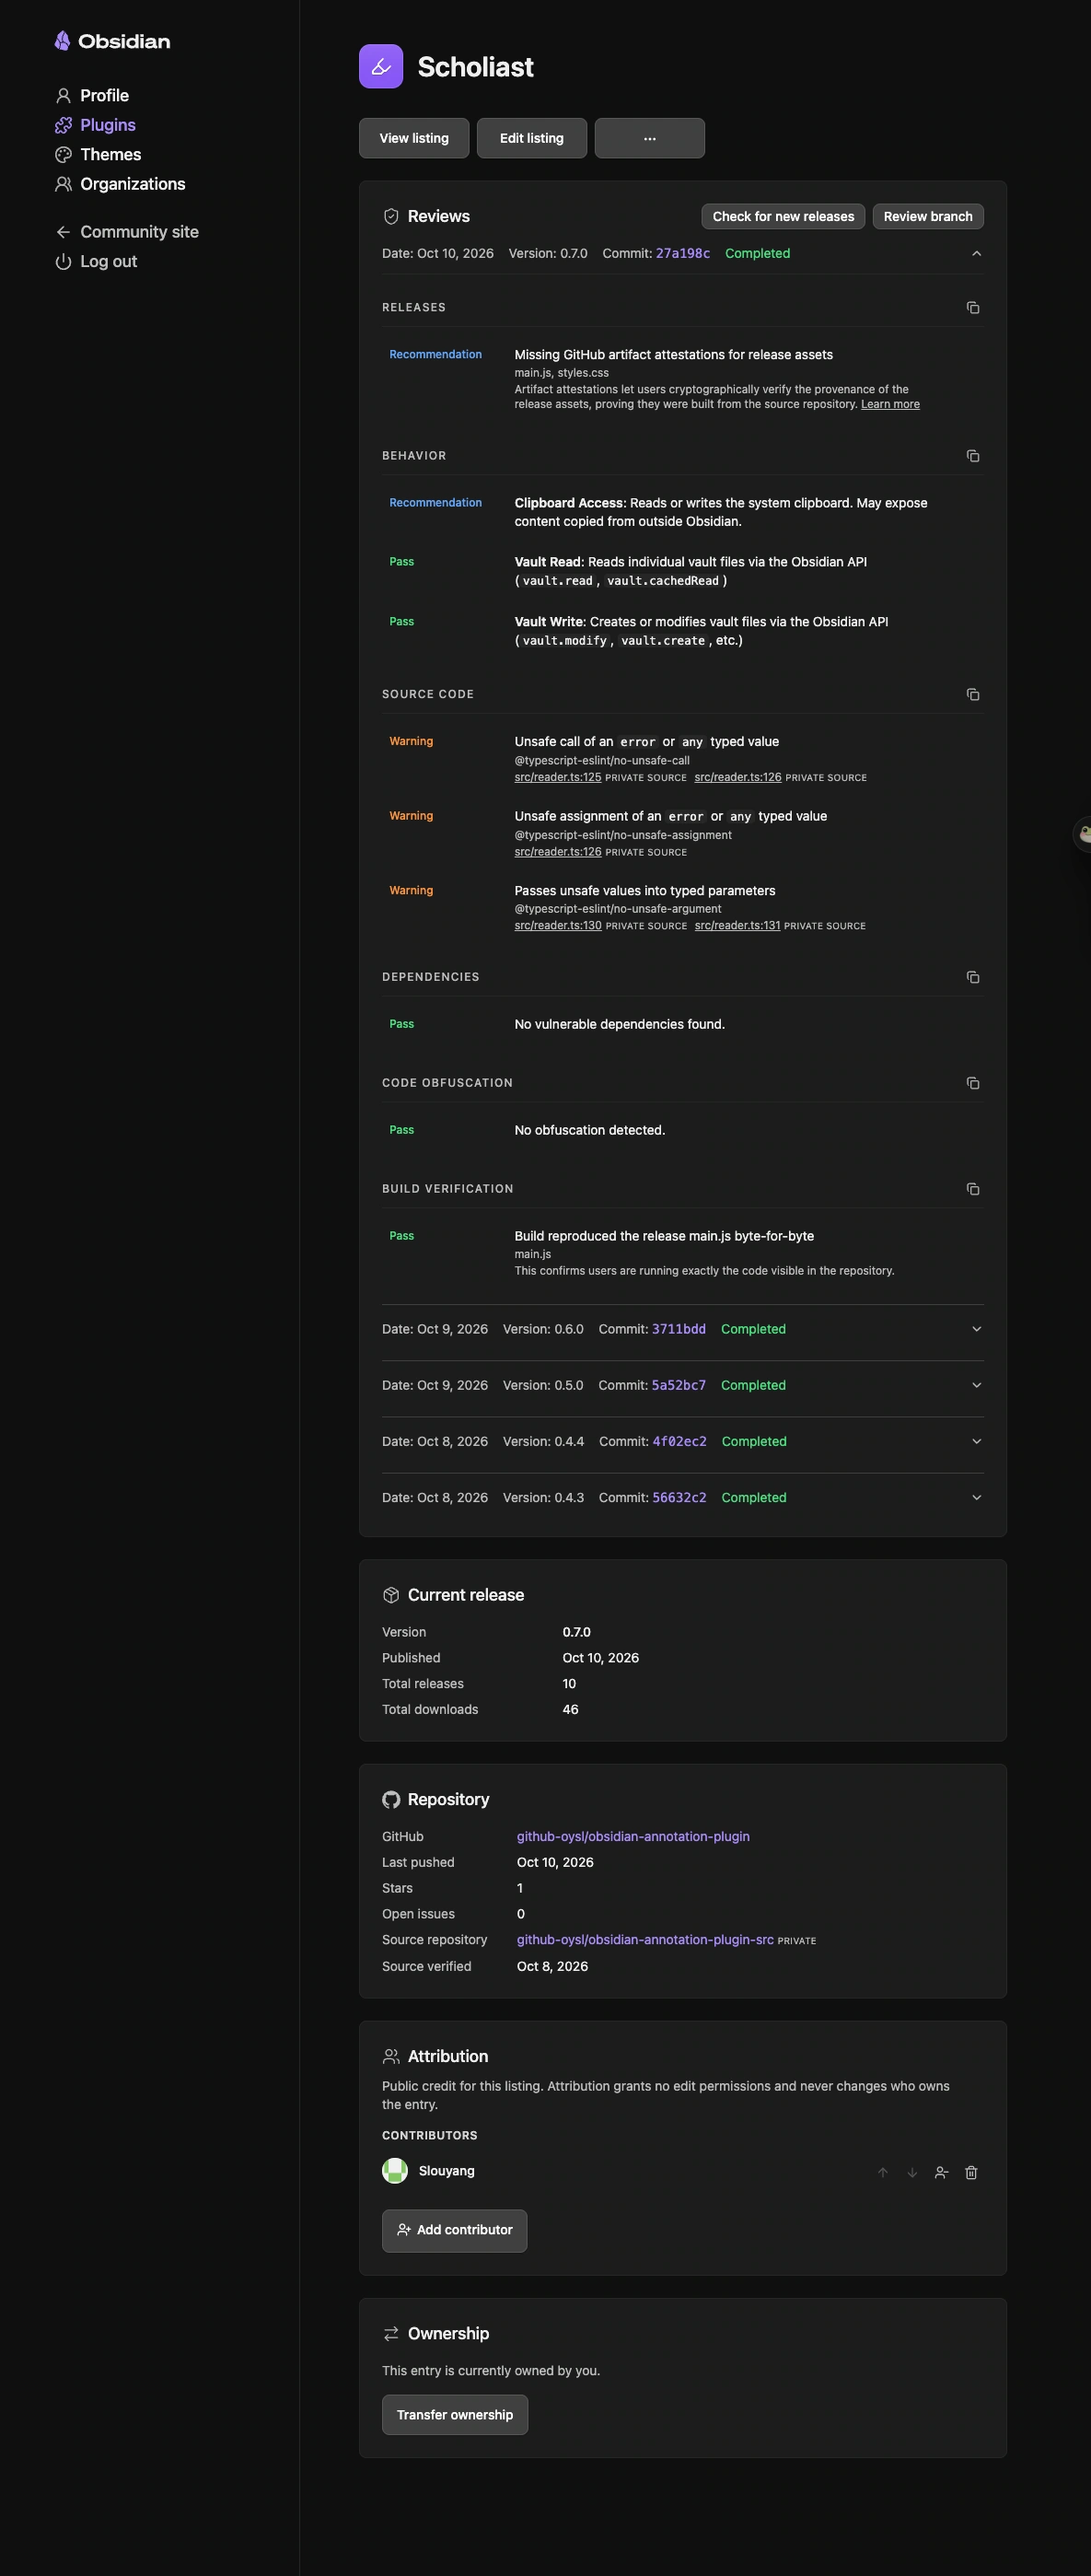This screenshot has height=2576, width=1091.
Task: Copy the Build Verification section results
Action: tap(973, 1189)
